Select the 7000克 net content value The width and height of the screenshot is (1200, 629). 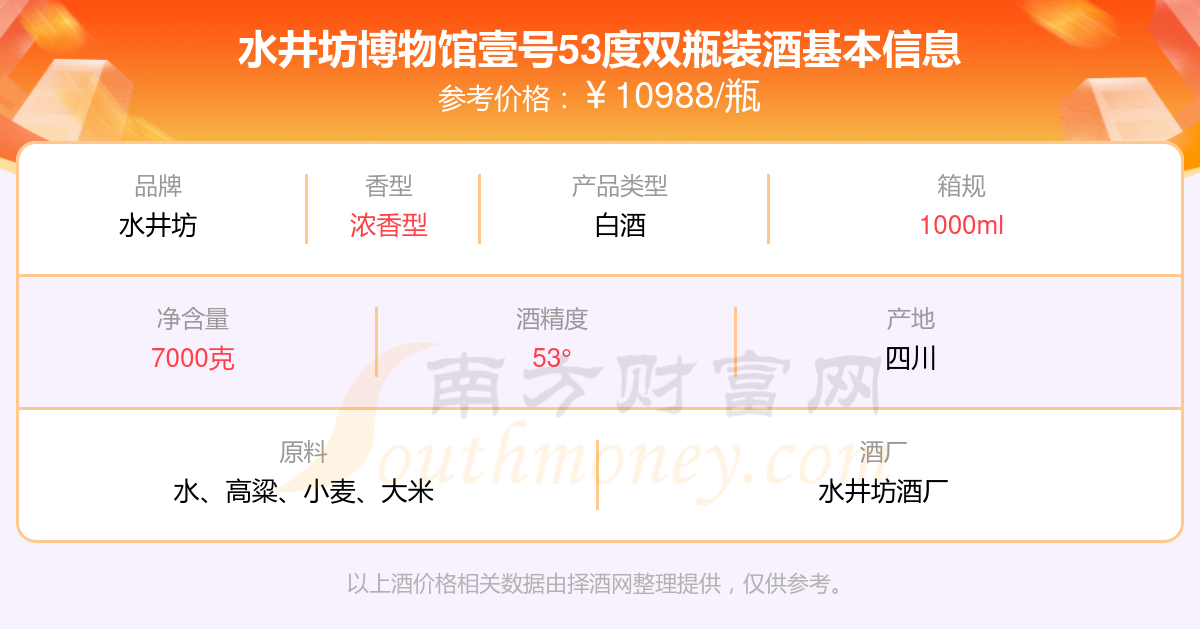click(x=193, y=358)
